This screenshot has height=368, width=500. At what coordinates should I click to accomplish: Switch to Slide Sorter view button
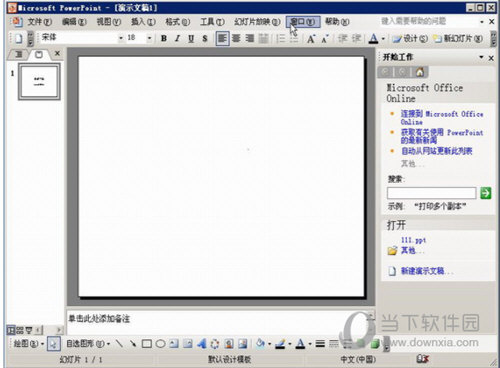pos(20,330)
